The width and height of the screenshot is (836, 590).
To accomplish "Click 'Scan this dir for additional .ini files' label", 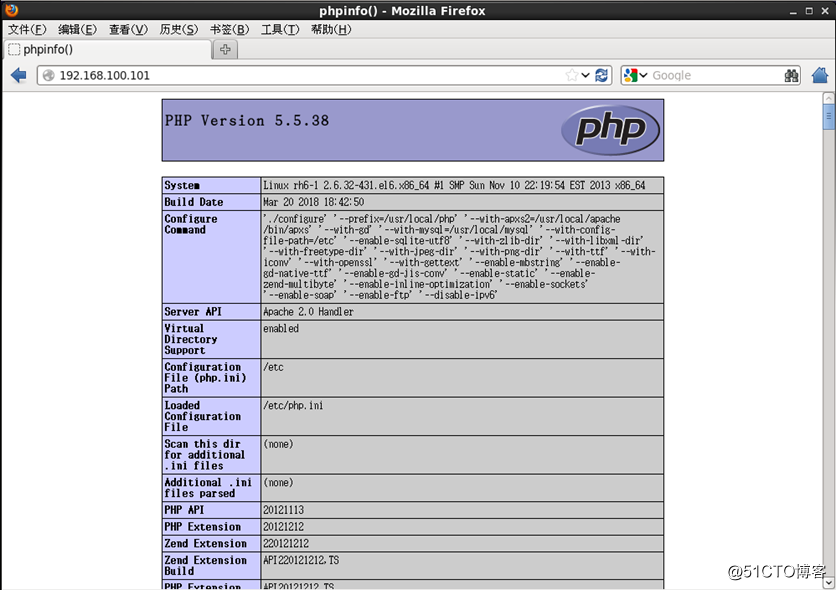I will (205, 455).
